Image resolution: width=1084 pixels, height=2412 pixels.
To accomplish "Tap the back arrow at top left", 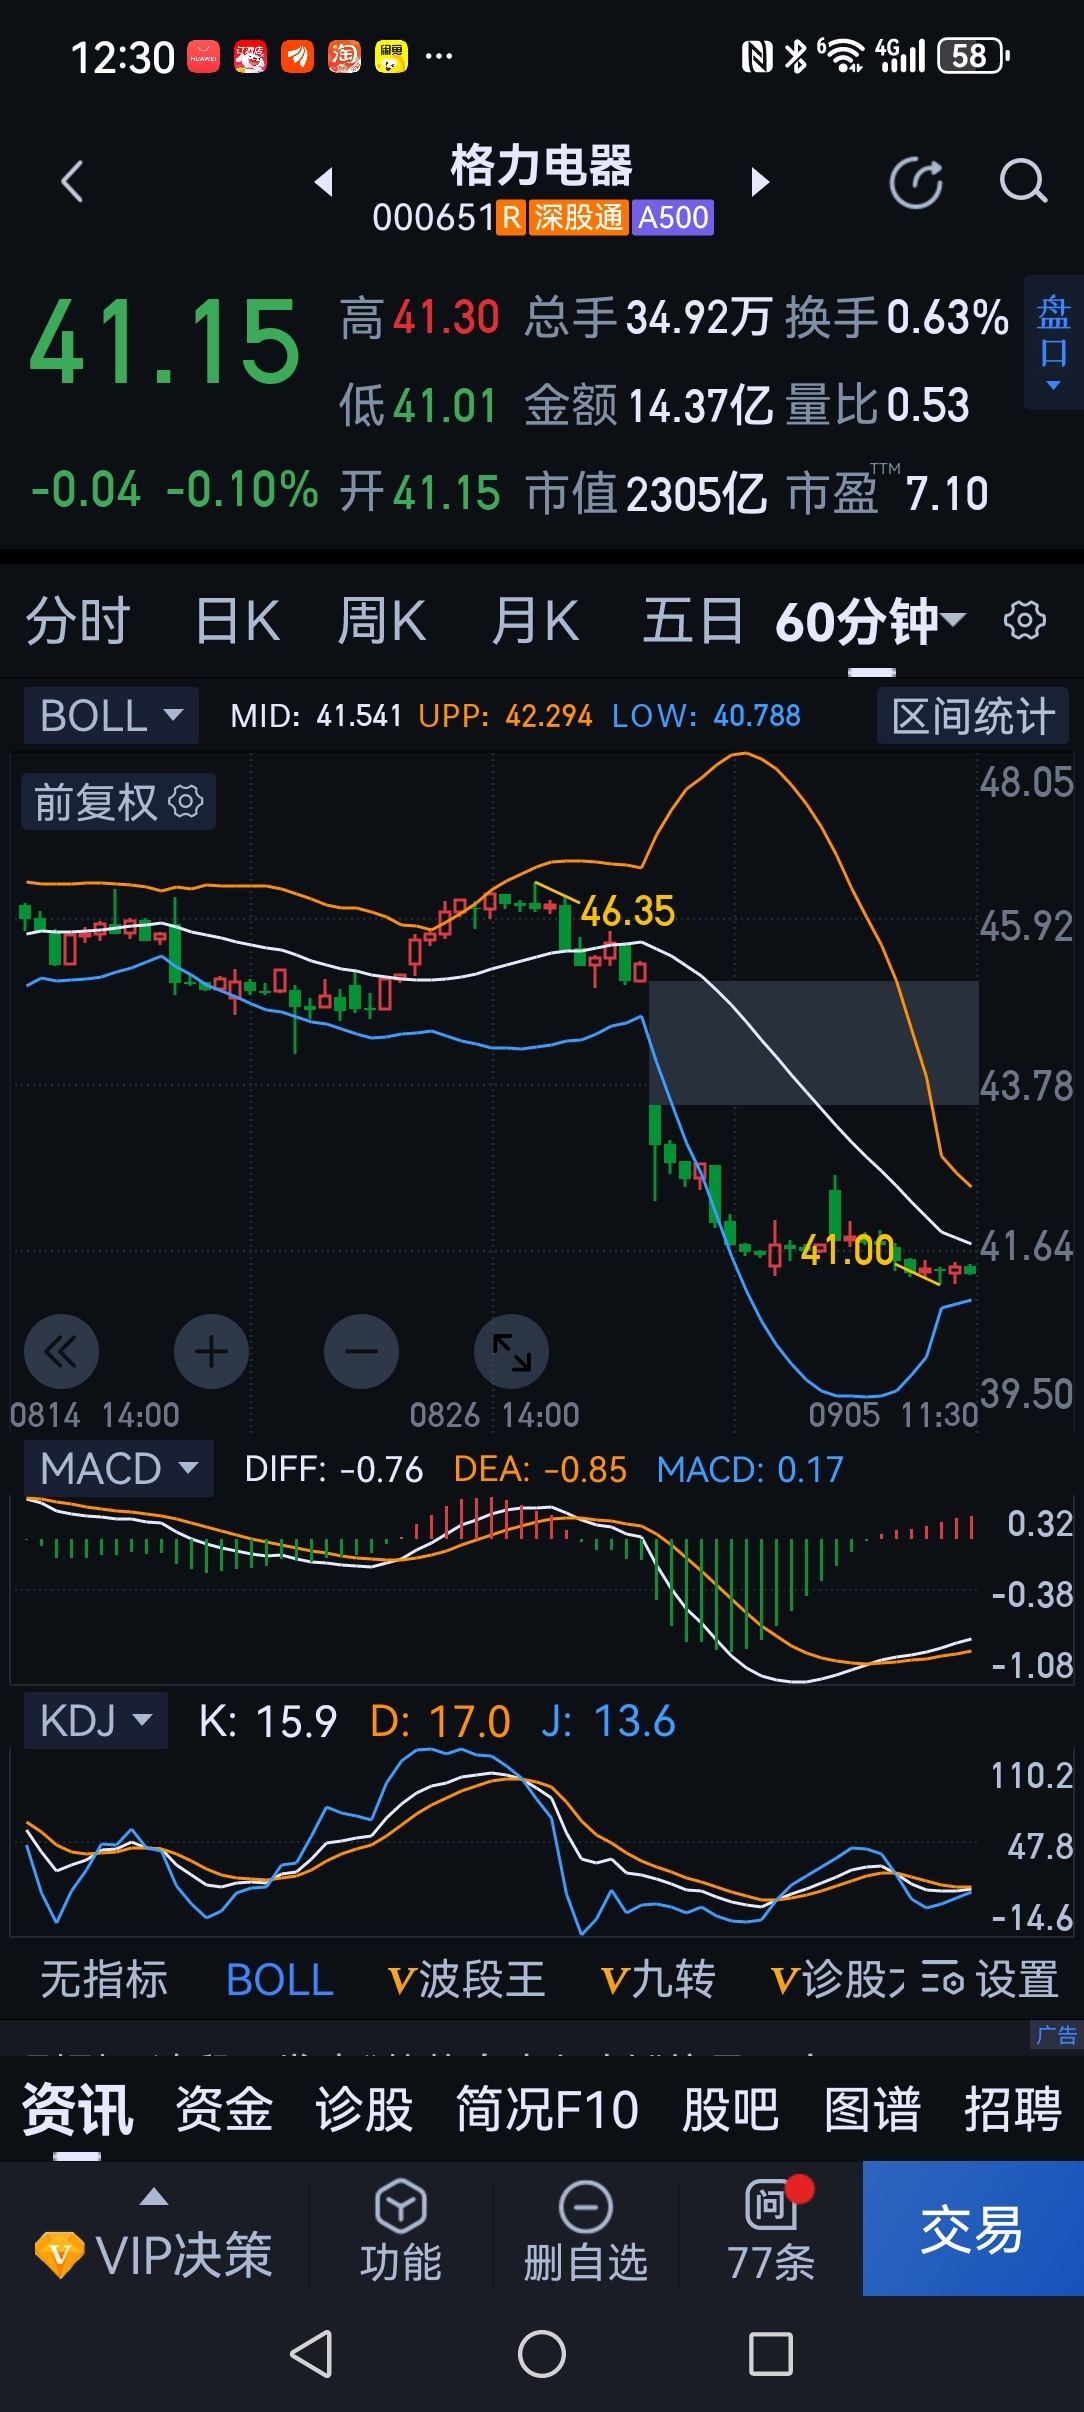I will click(72, 182).
